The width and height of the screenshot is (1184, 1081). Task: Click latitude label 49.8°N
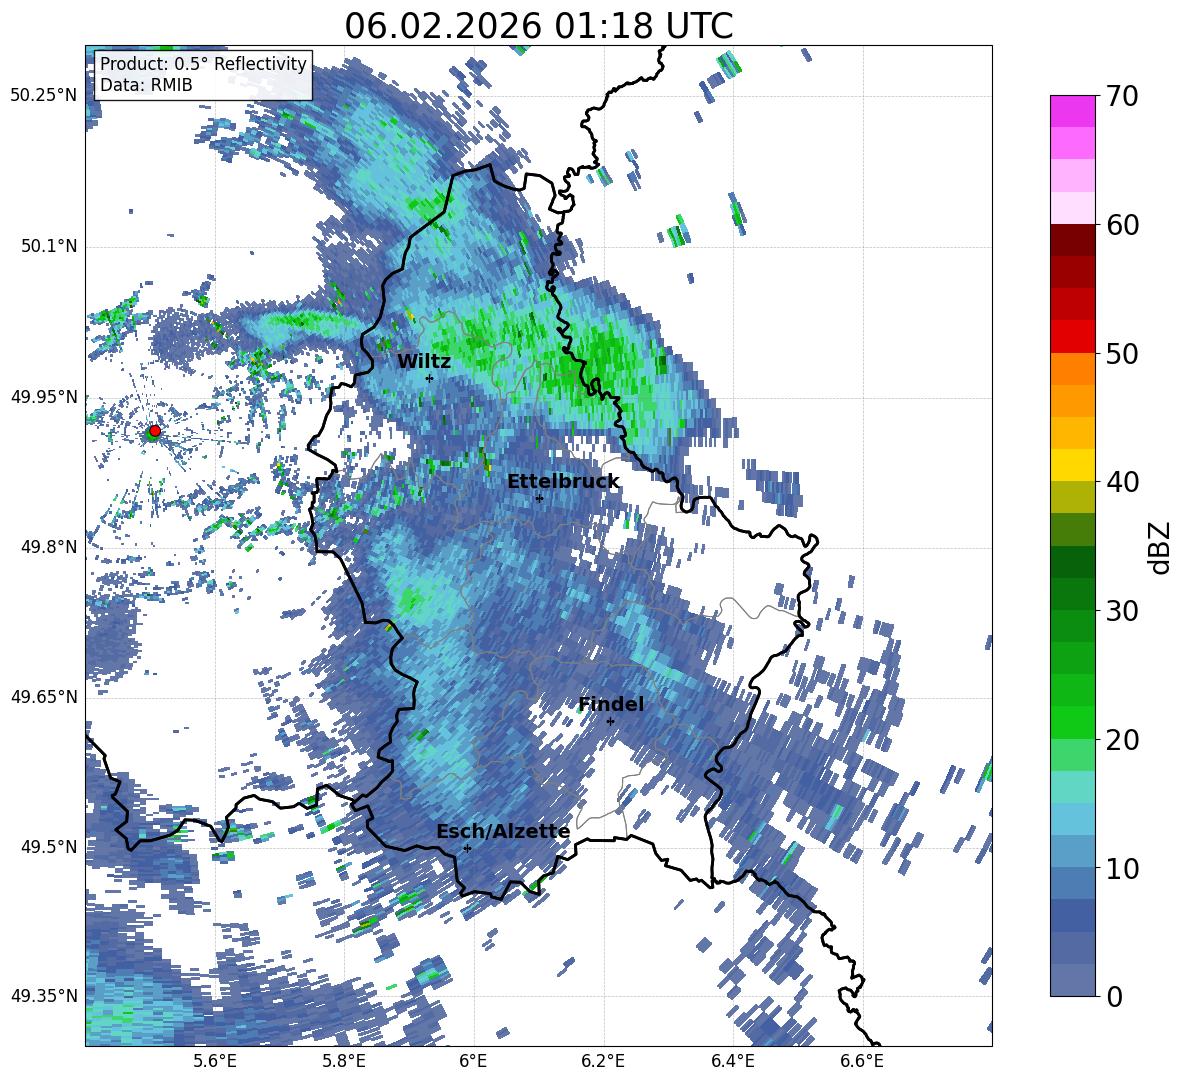click(x=48, y=546)
